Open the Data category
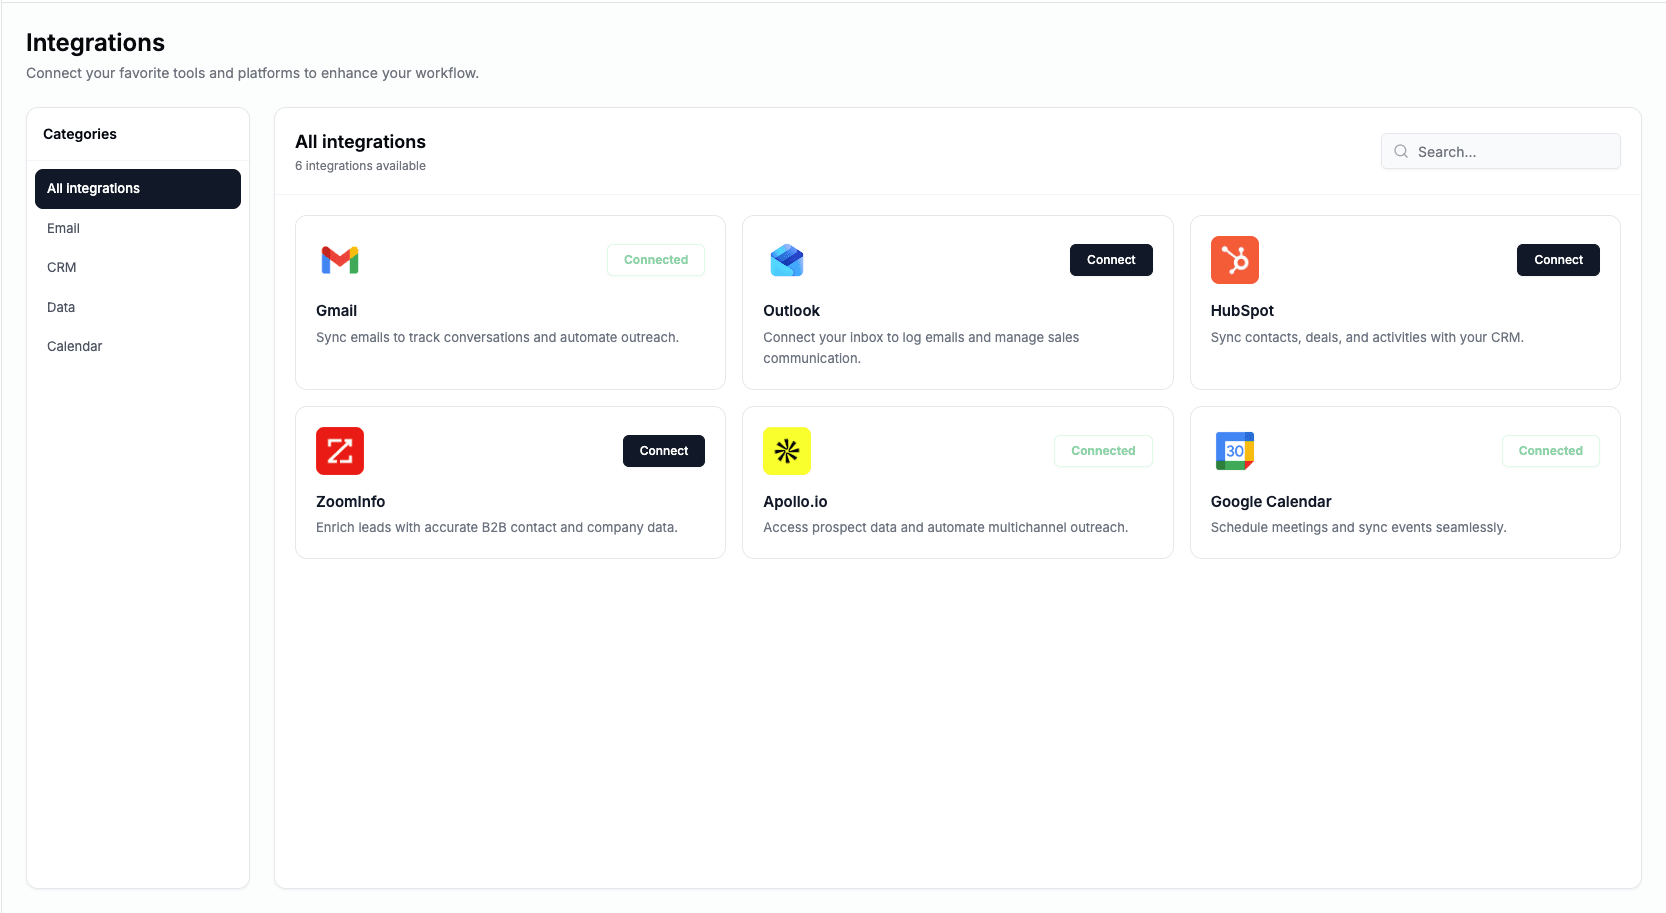Viewport: 1666px width, 913px height. tap(61, 307)
